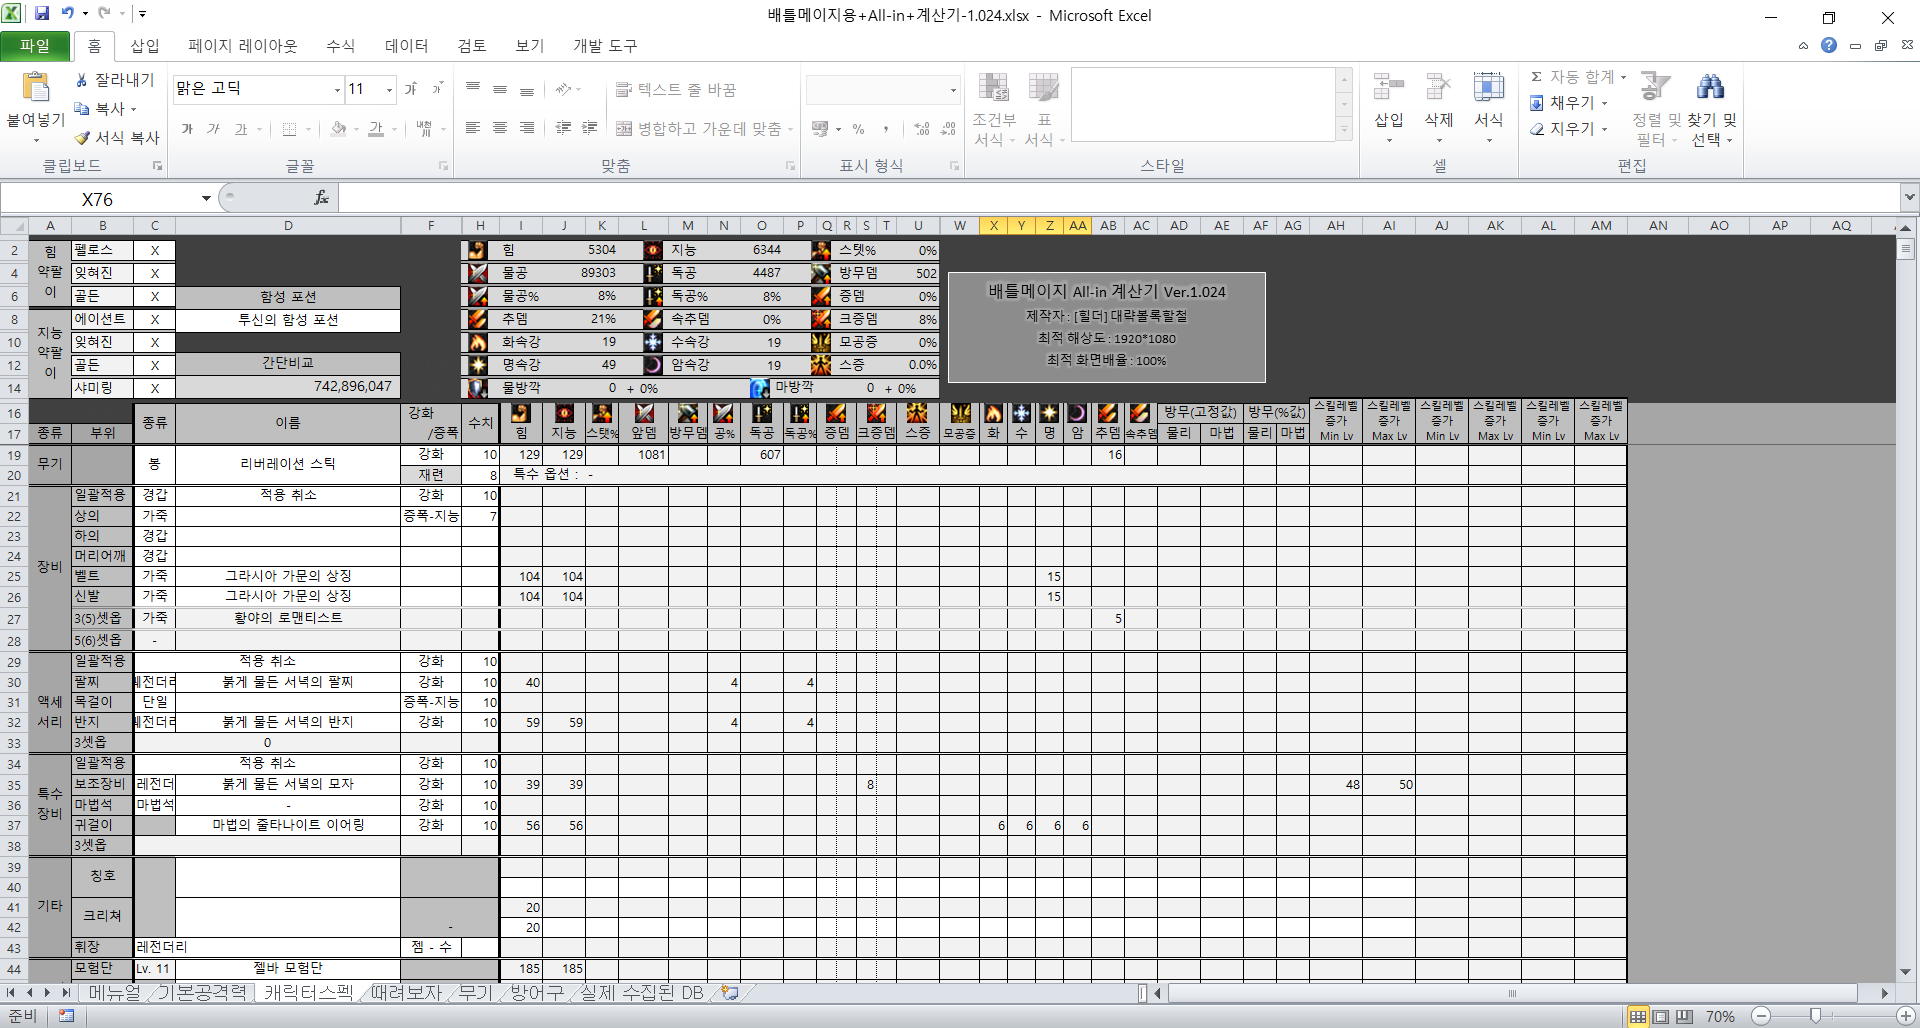The width and height of the screenshot is (1920, 1028).
Task: Click the insert function fx icon
Action: [321, 198]
